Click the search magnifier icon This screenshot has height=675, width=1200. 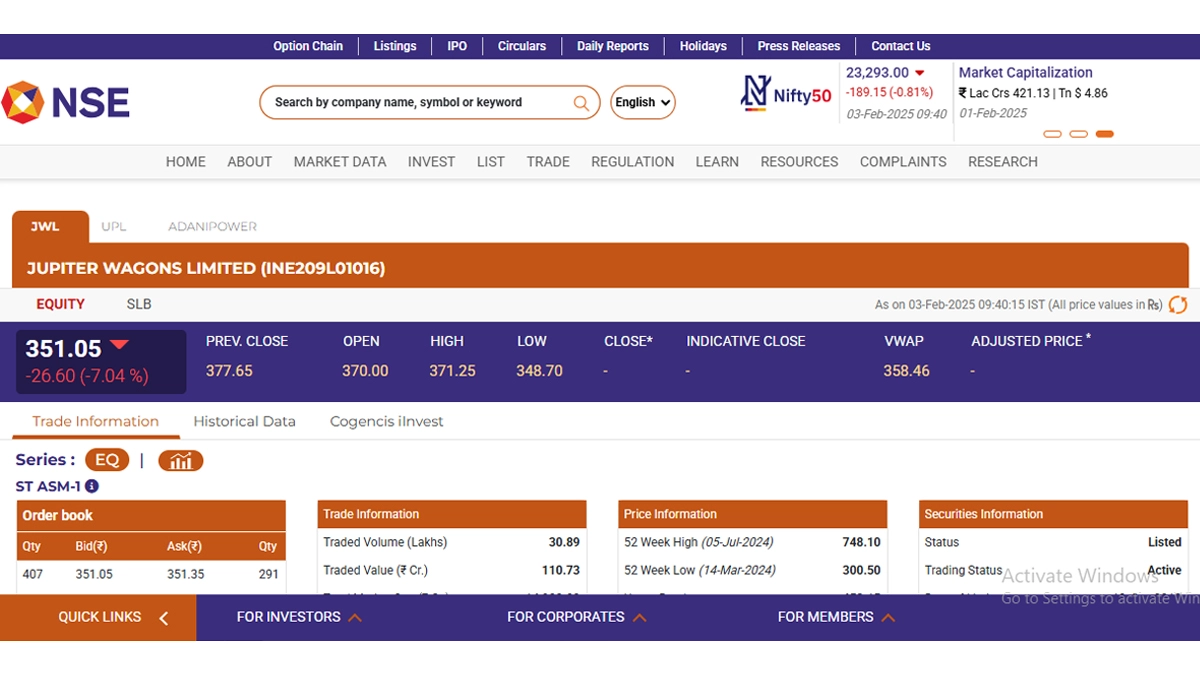581,102
